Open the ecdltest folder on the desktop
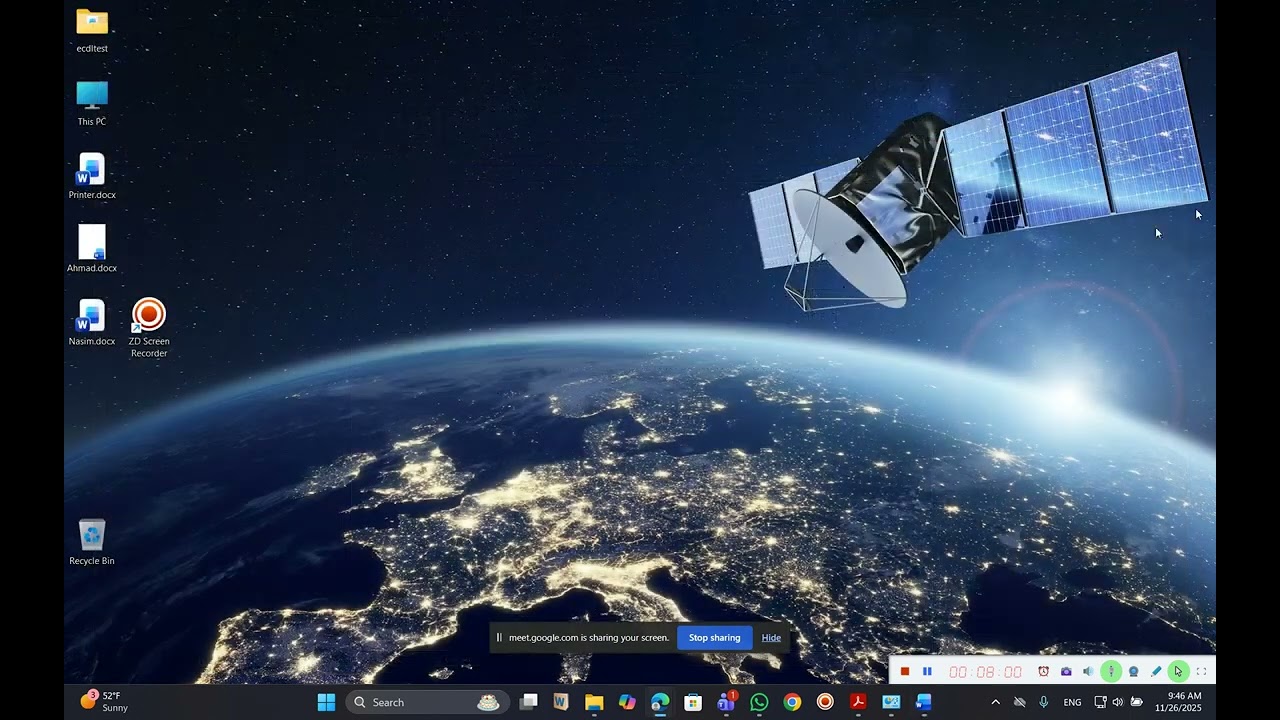 click(92, 30)
